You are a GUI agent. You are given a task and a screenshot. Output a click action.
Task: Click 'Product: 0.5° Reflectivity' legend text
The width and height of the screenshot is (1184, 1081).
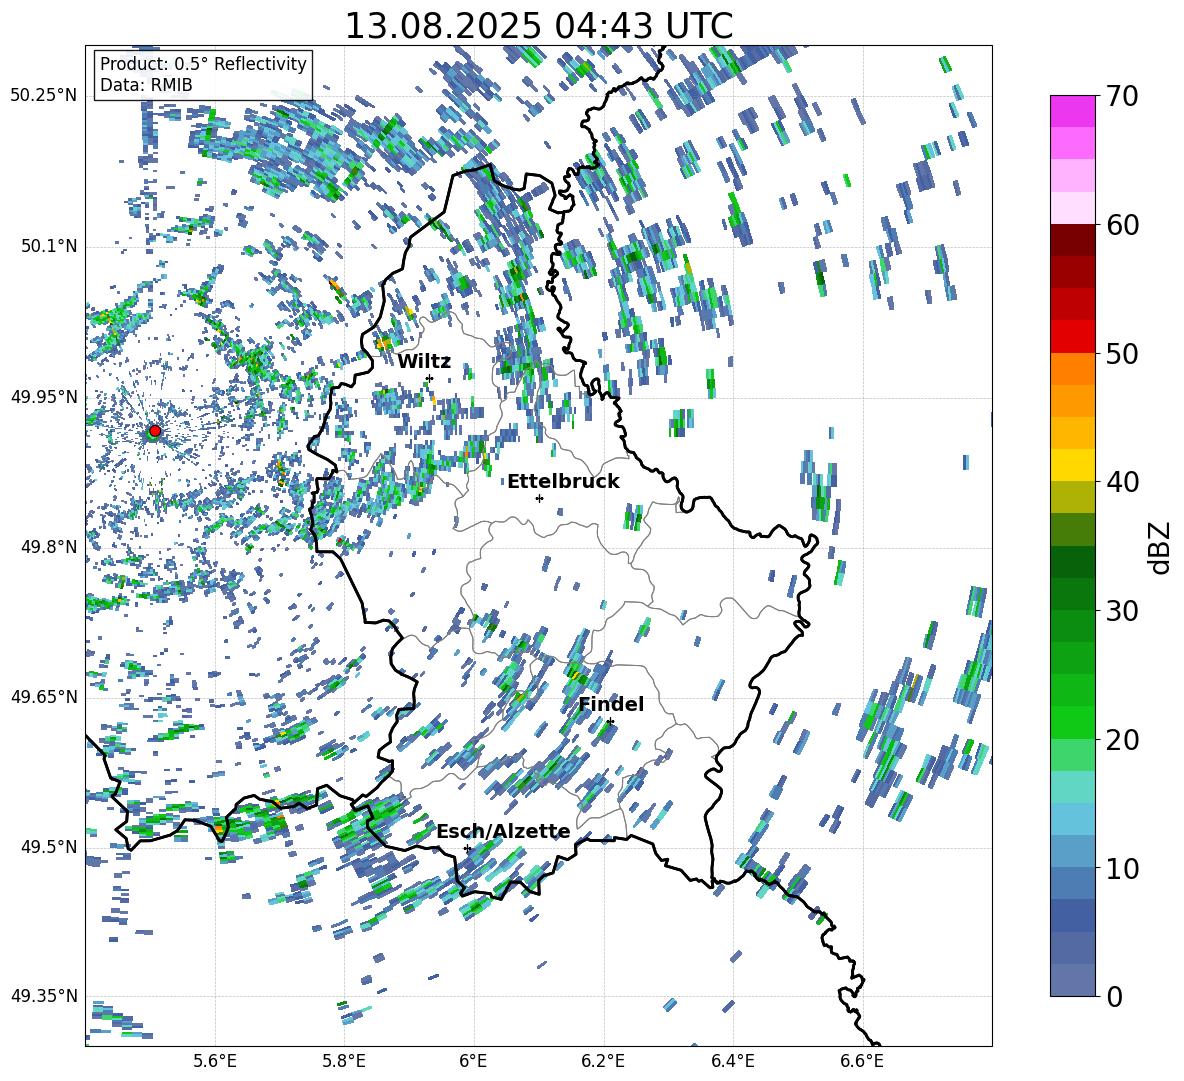tap(203, 63)
